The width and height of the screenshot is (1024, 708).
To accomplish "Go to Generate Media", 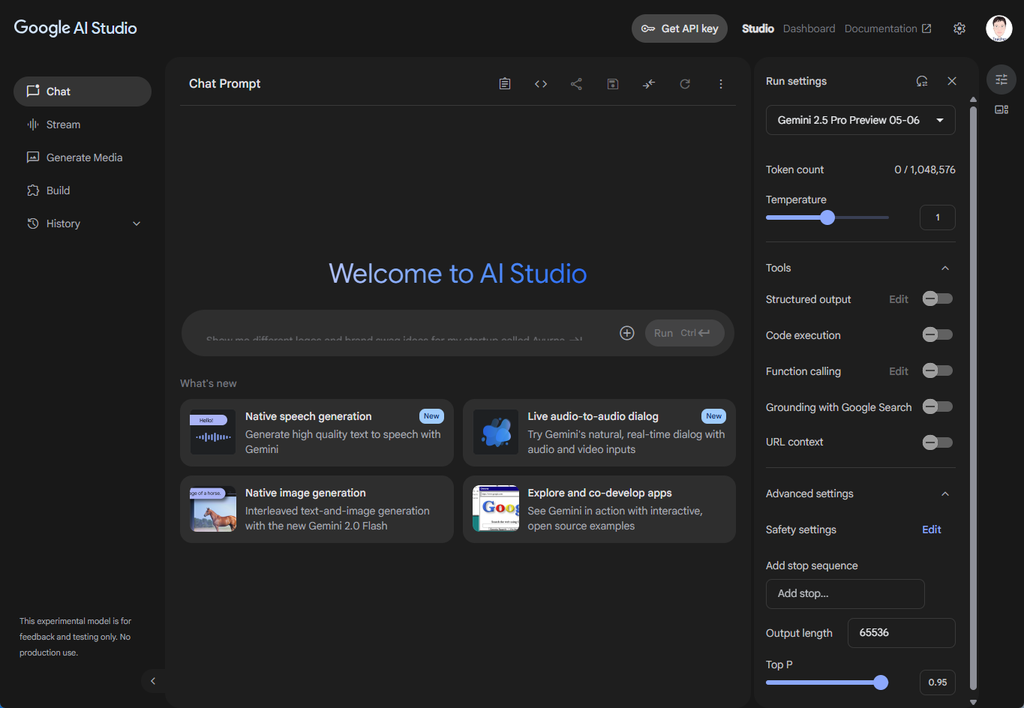I will click(x=82, y=157).
